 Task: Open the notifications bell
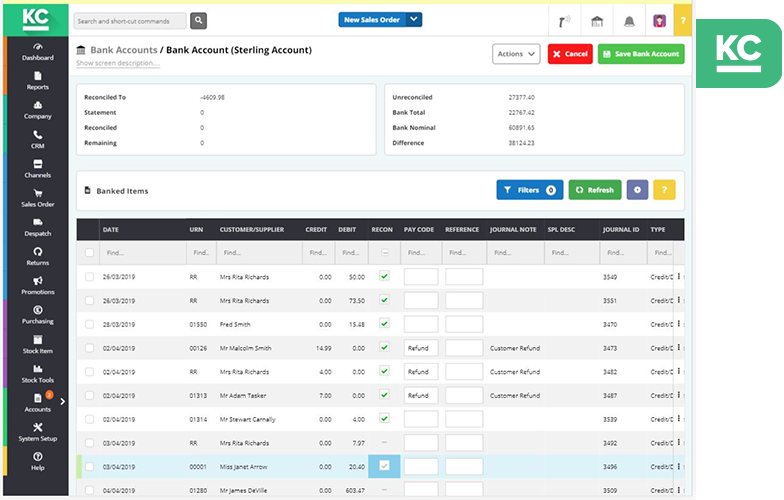pyautogui.click(x=629, y=21)
